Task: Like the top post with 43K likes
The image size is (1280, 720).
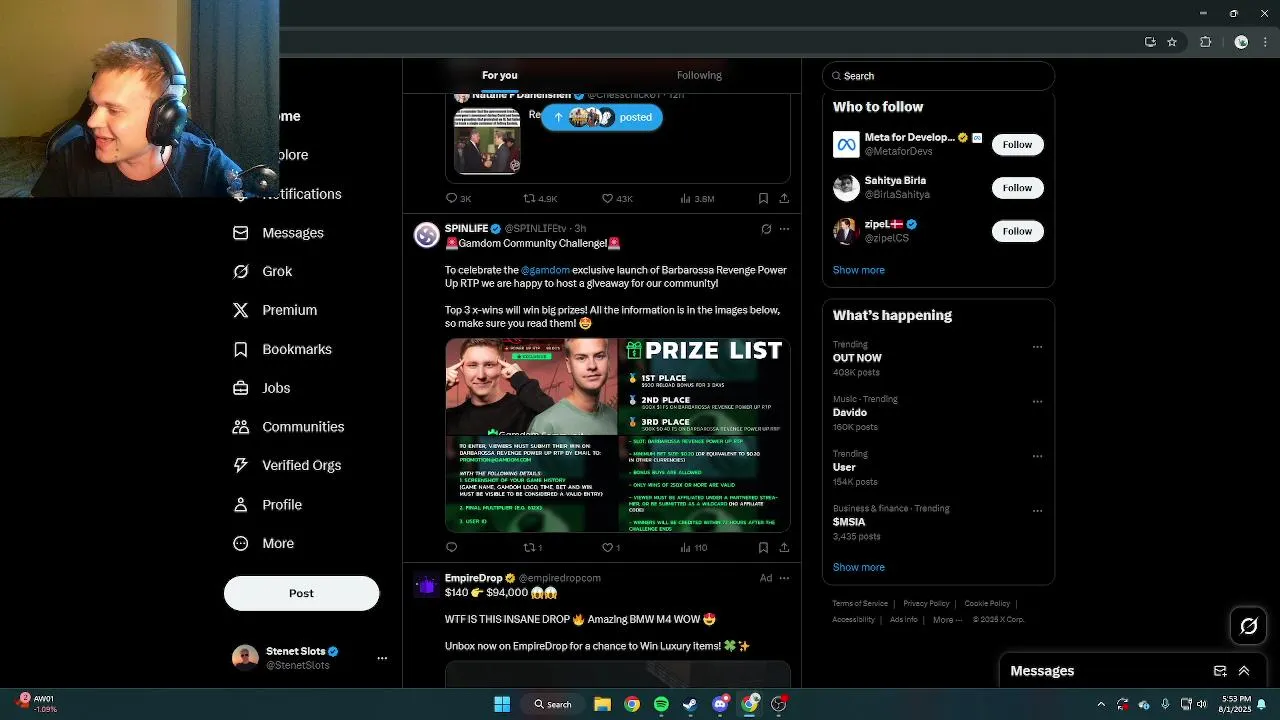Action: click(617, 199)
